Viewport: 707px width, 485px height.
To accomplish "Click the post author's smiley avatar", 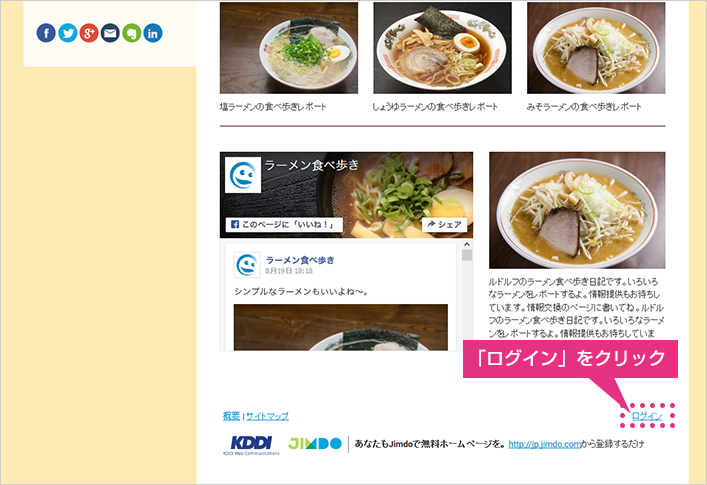I will (247, 265).
